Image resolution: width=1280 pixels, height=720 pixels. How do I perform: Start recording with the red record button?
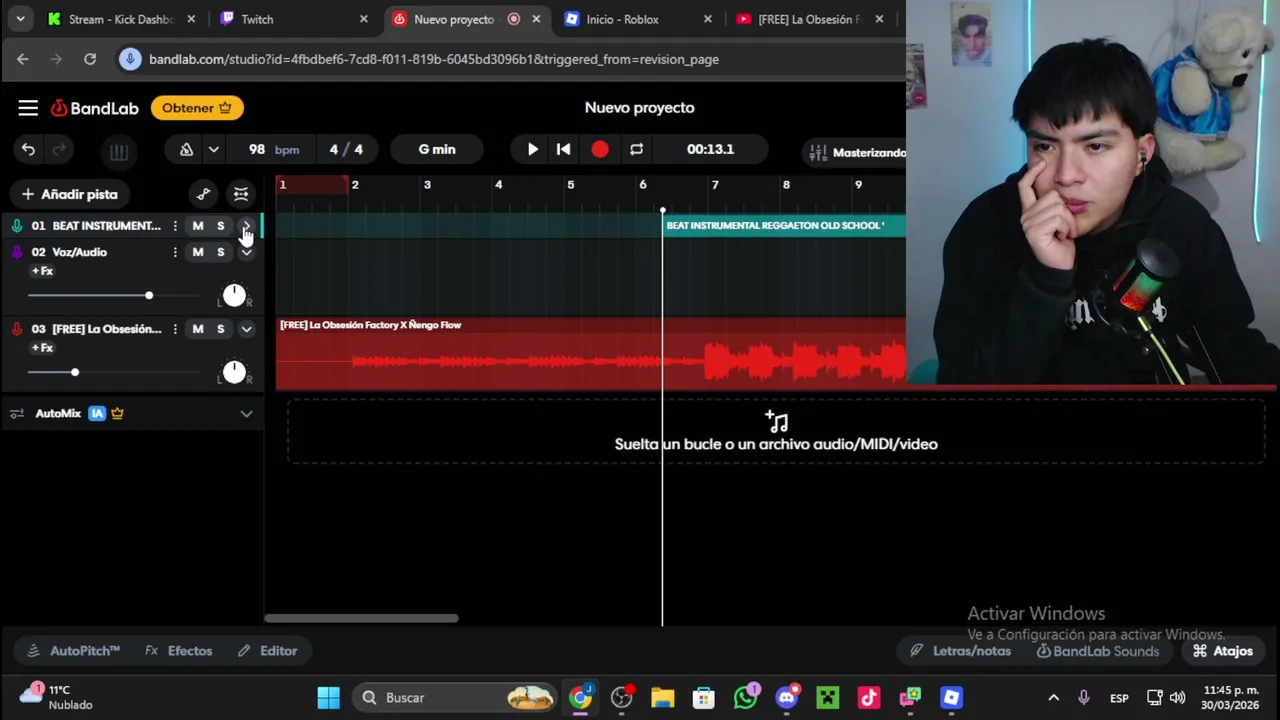coord(600,150)
